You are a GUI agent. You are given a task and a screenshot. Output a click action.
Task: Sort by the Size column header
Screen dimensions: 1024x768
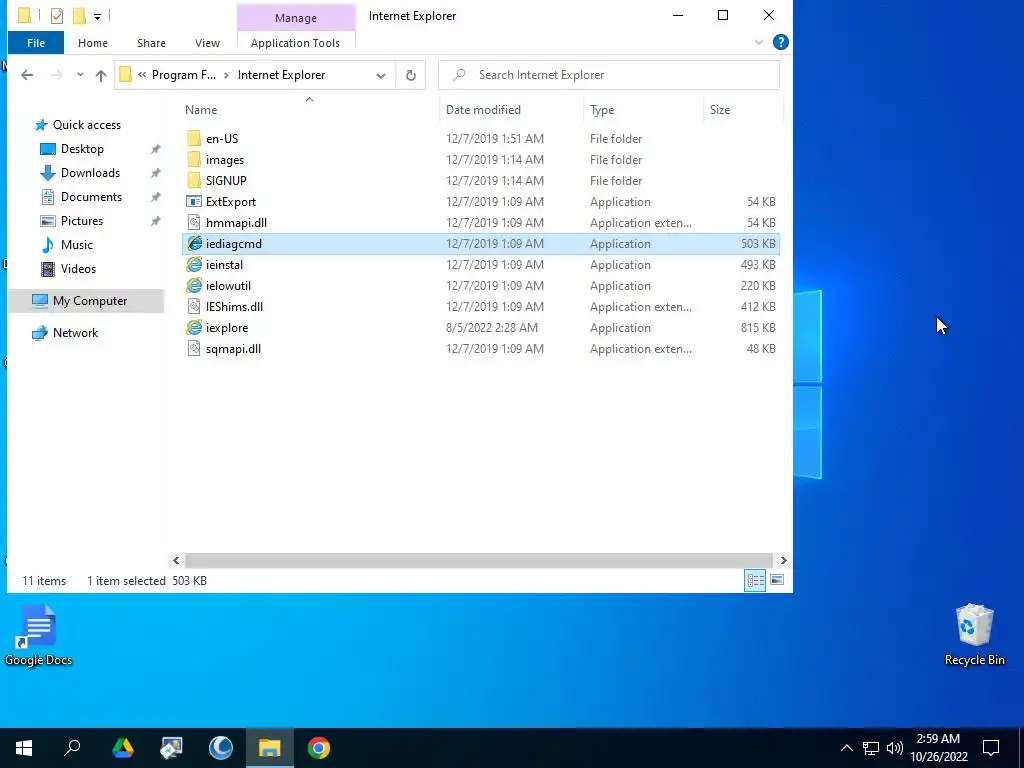click(743, 110)
